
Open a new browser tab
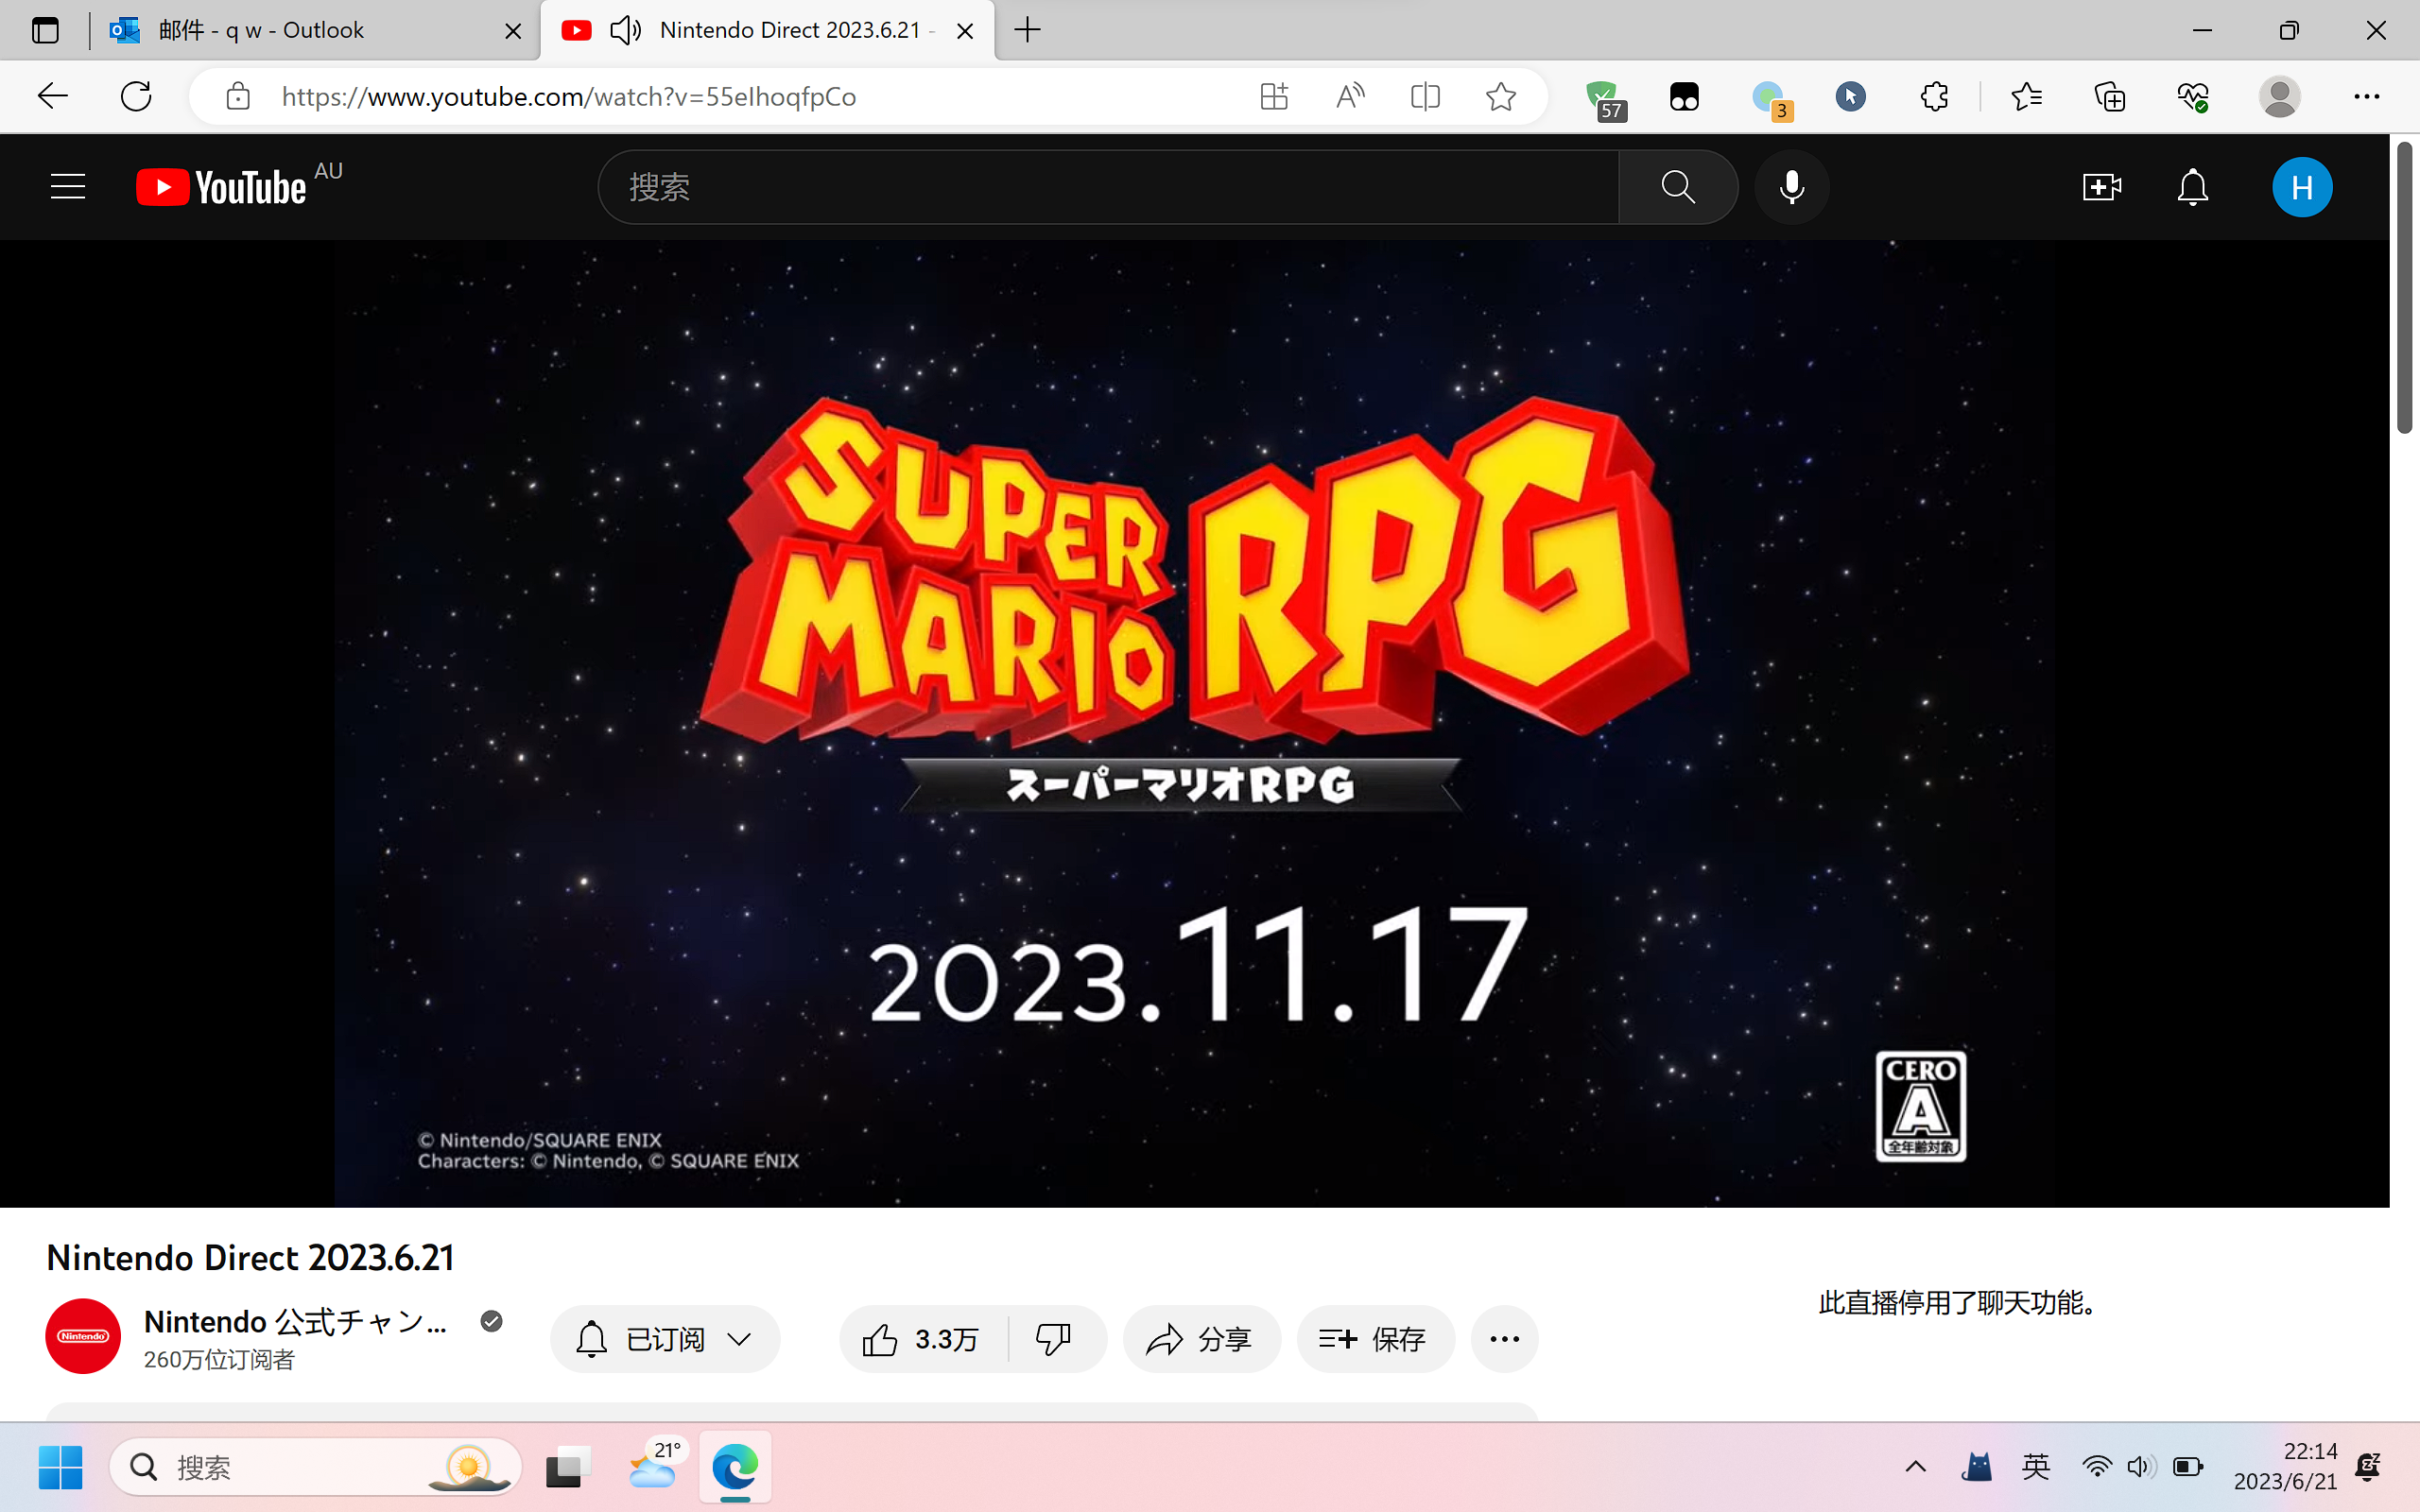[x=1027, y=30]
